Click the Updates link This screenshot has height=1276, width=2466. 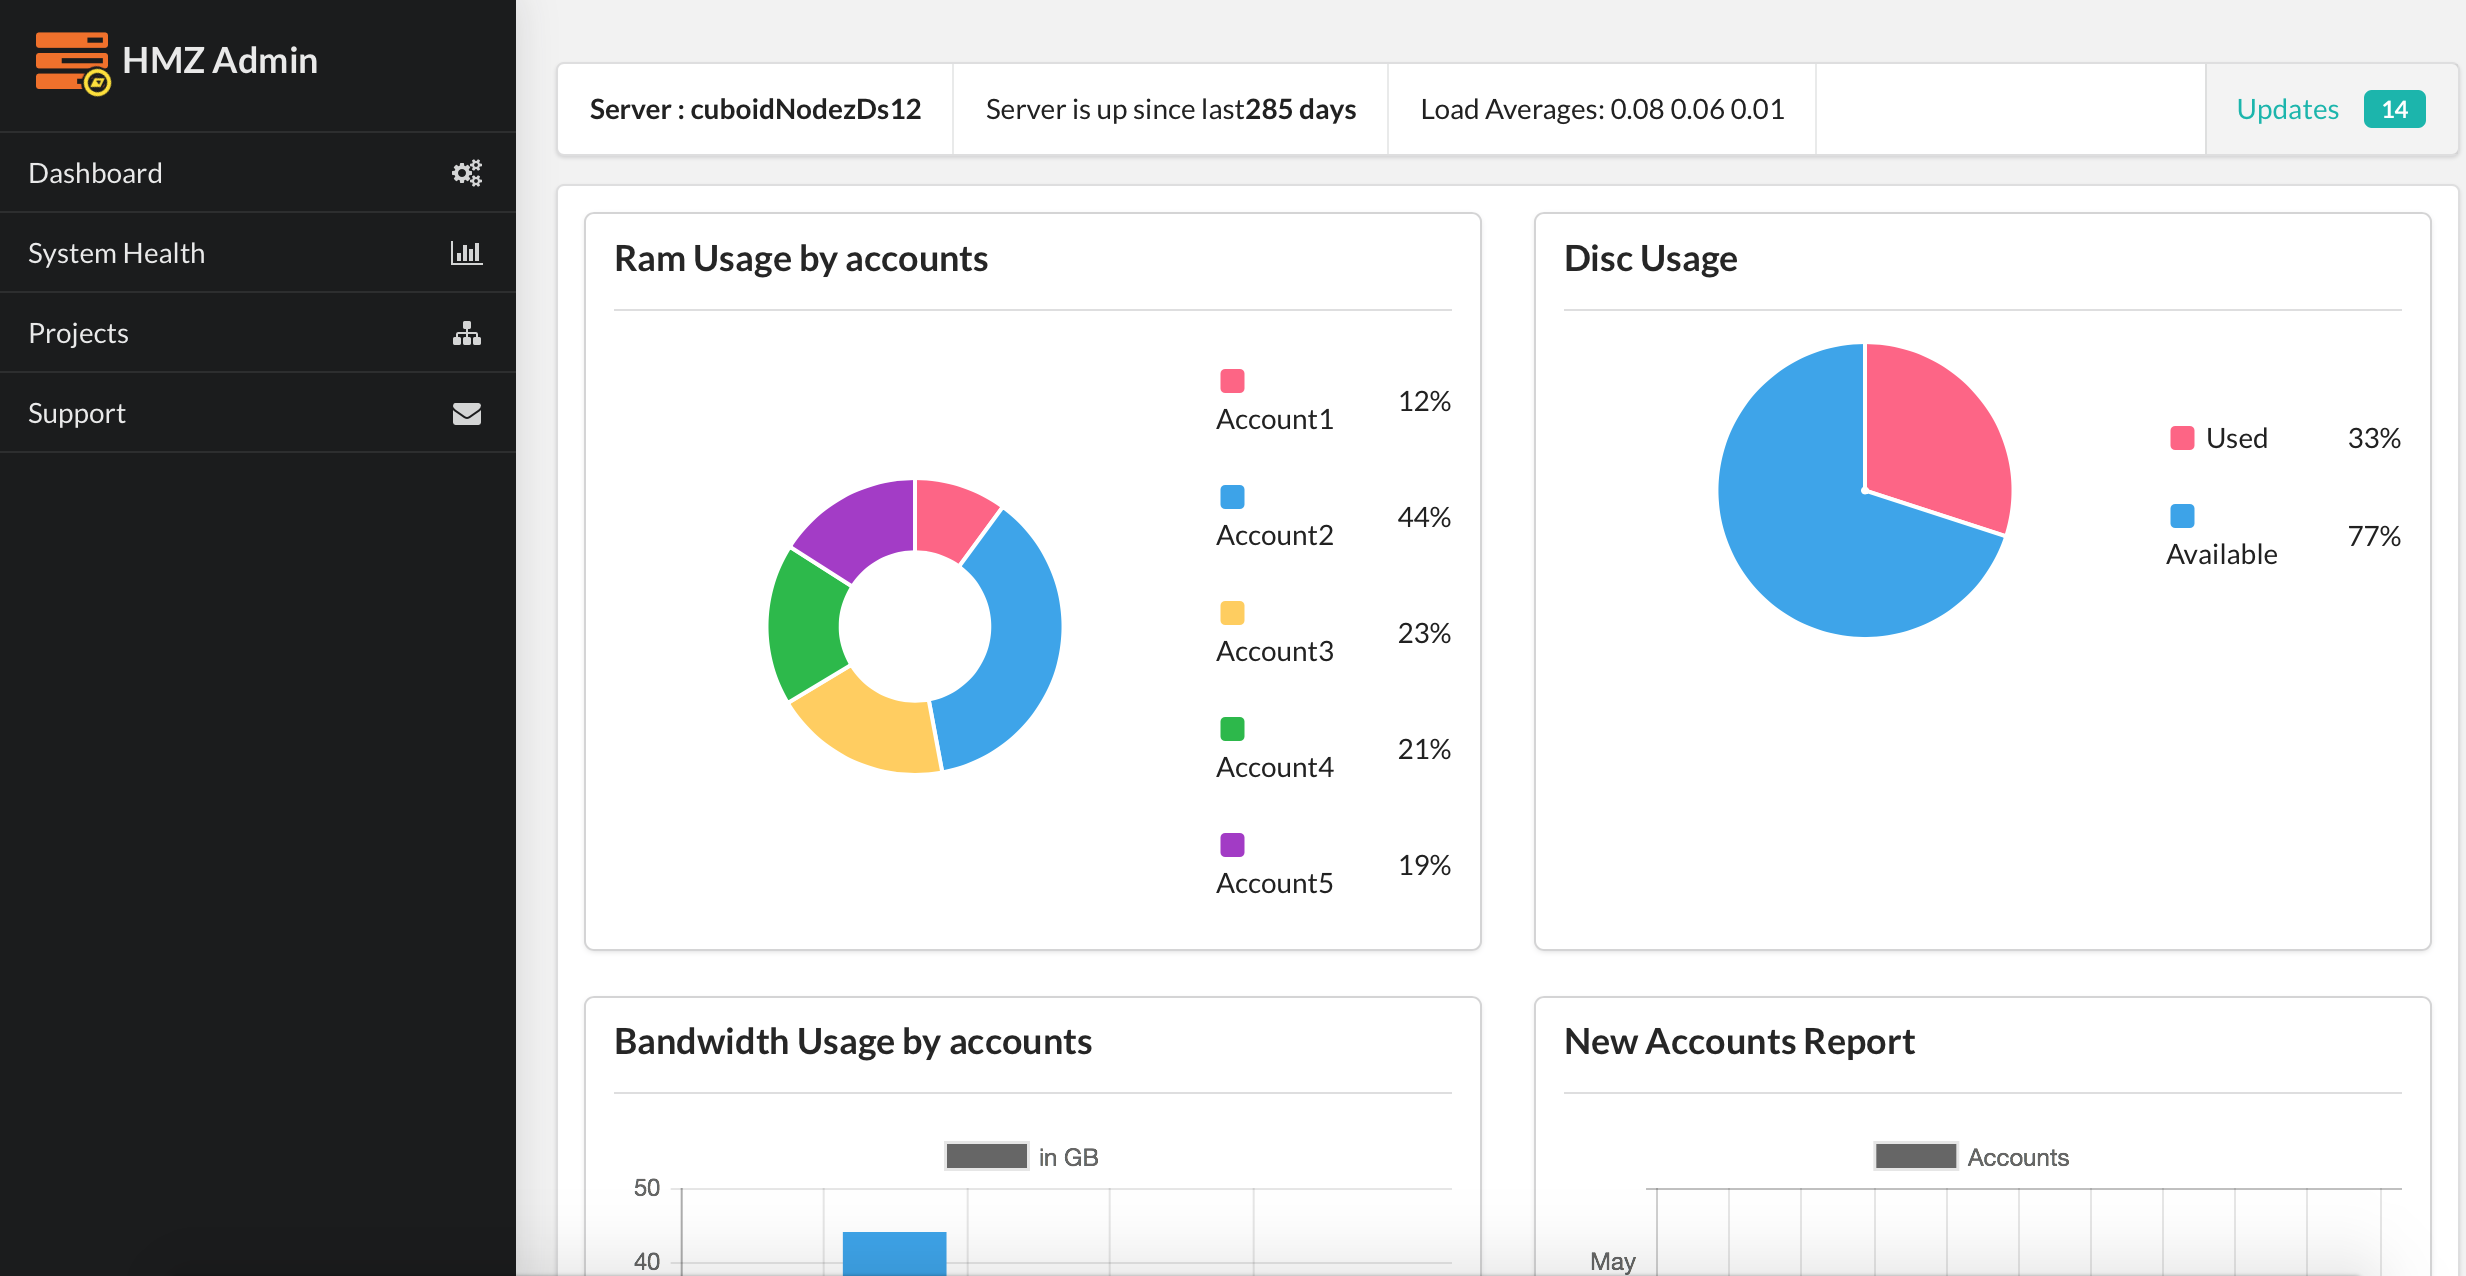point(2287,109)
